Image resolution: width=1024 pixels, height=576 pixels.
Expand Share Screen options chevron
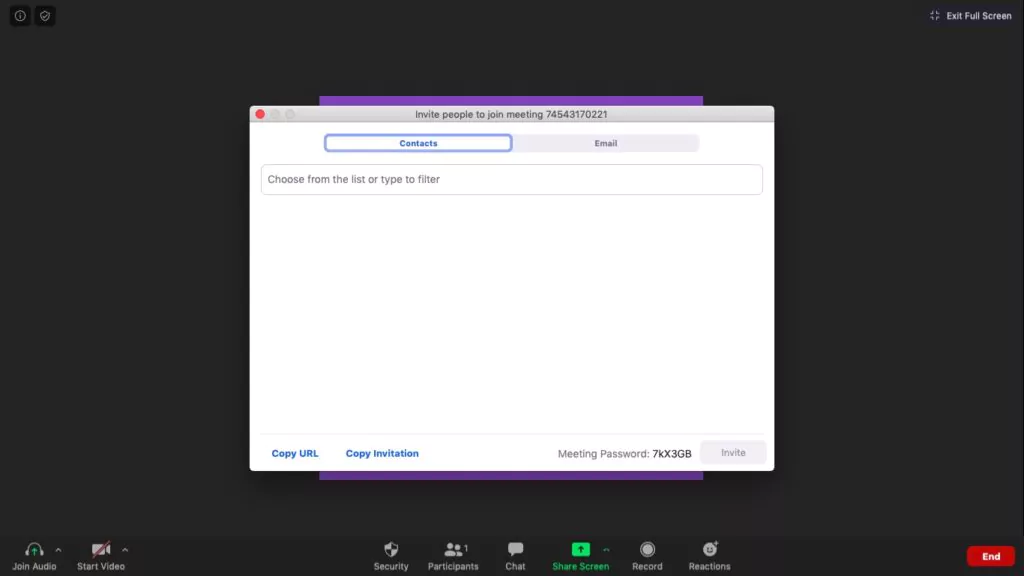pyautogui.click(x=605, y=549)
